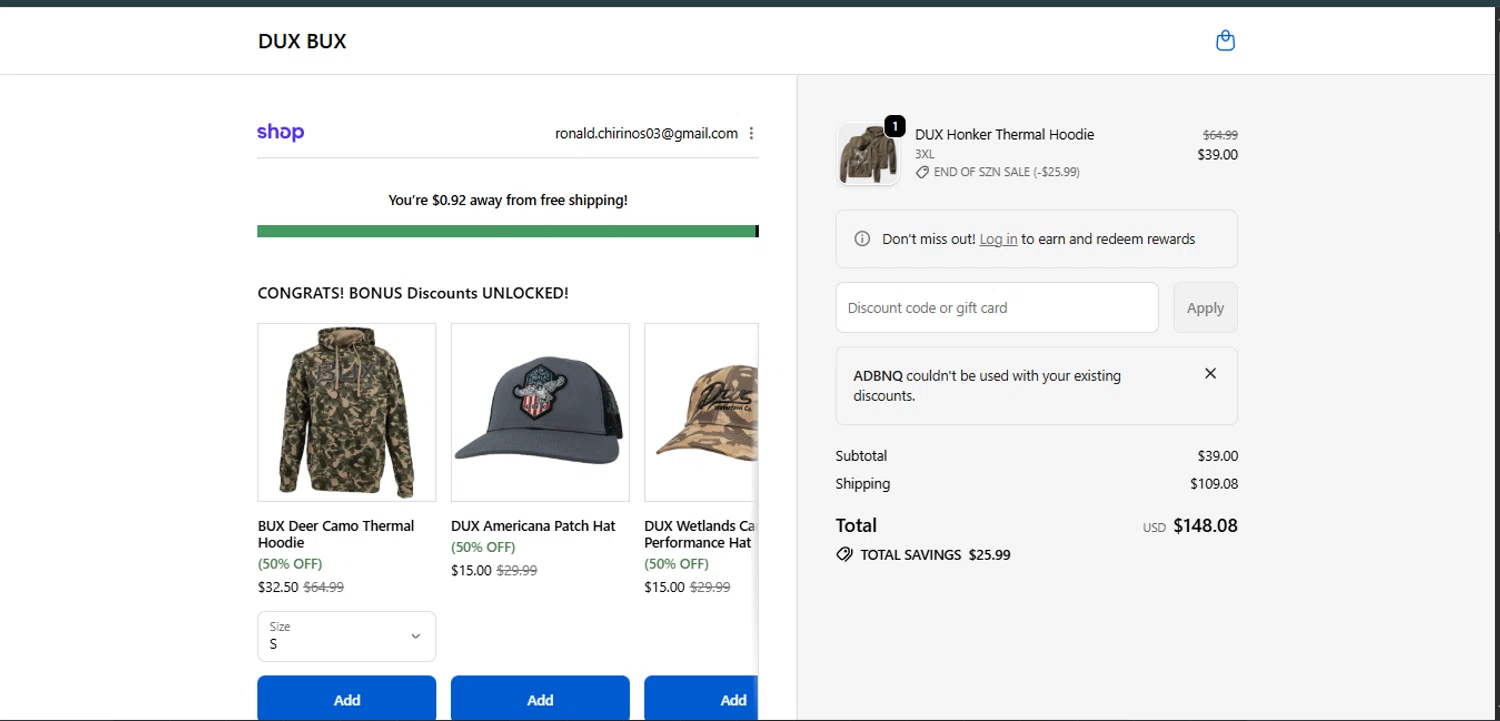Open the Size dropdown for Deer Camo hoodie
The image size is (1500, 721).
pos(346,636)
